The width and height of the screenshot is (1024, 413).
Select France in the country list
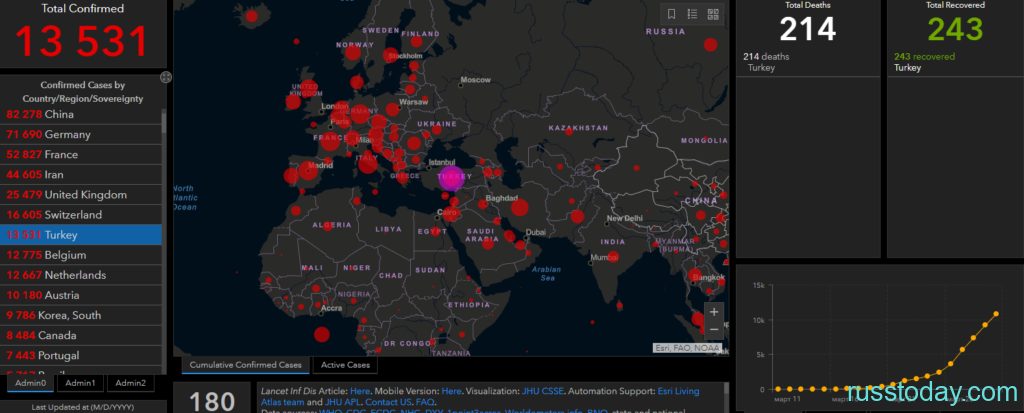point(80,155)
